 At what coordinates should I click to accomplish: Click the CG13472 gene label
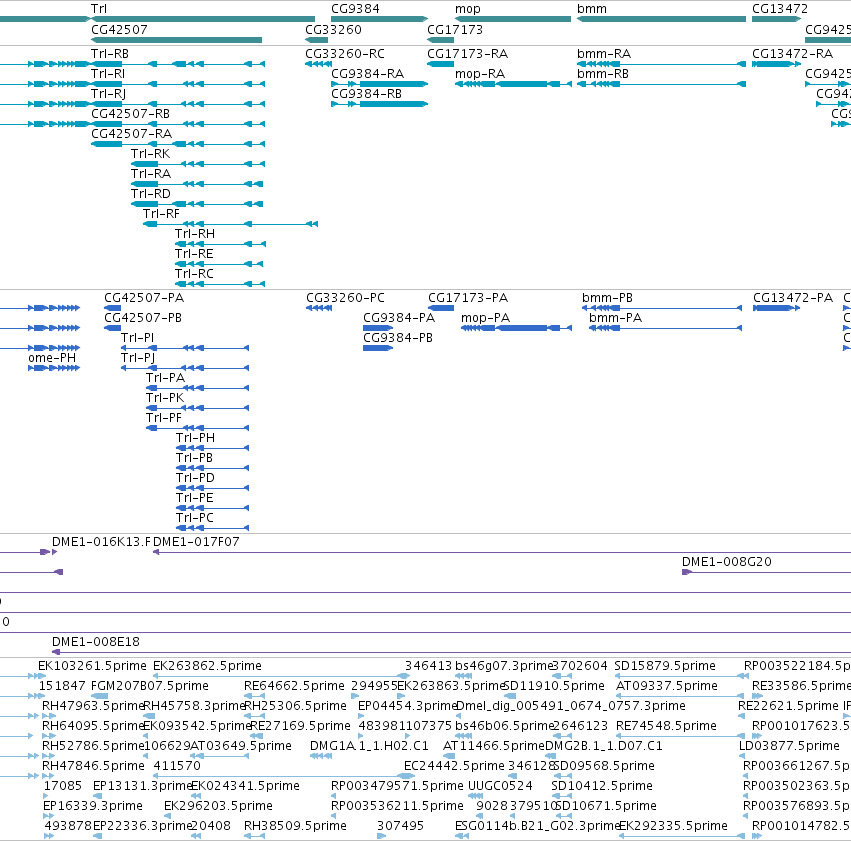(x=779, y=9)
